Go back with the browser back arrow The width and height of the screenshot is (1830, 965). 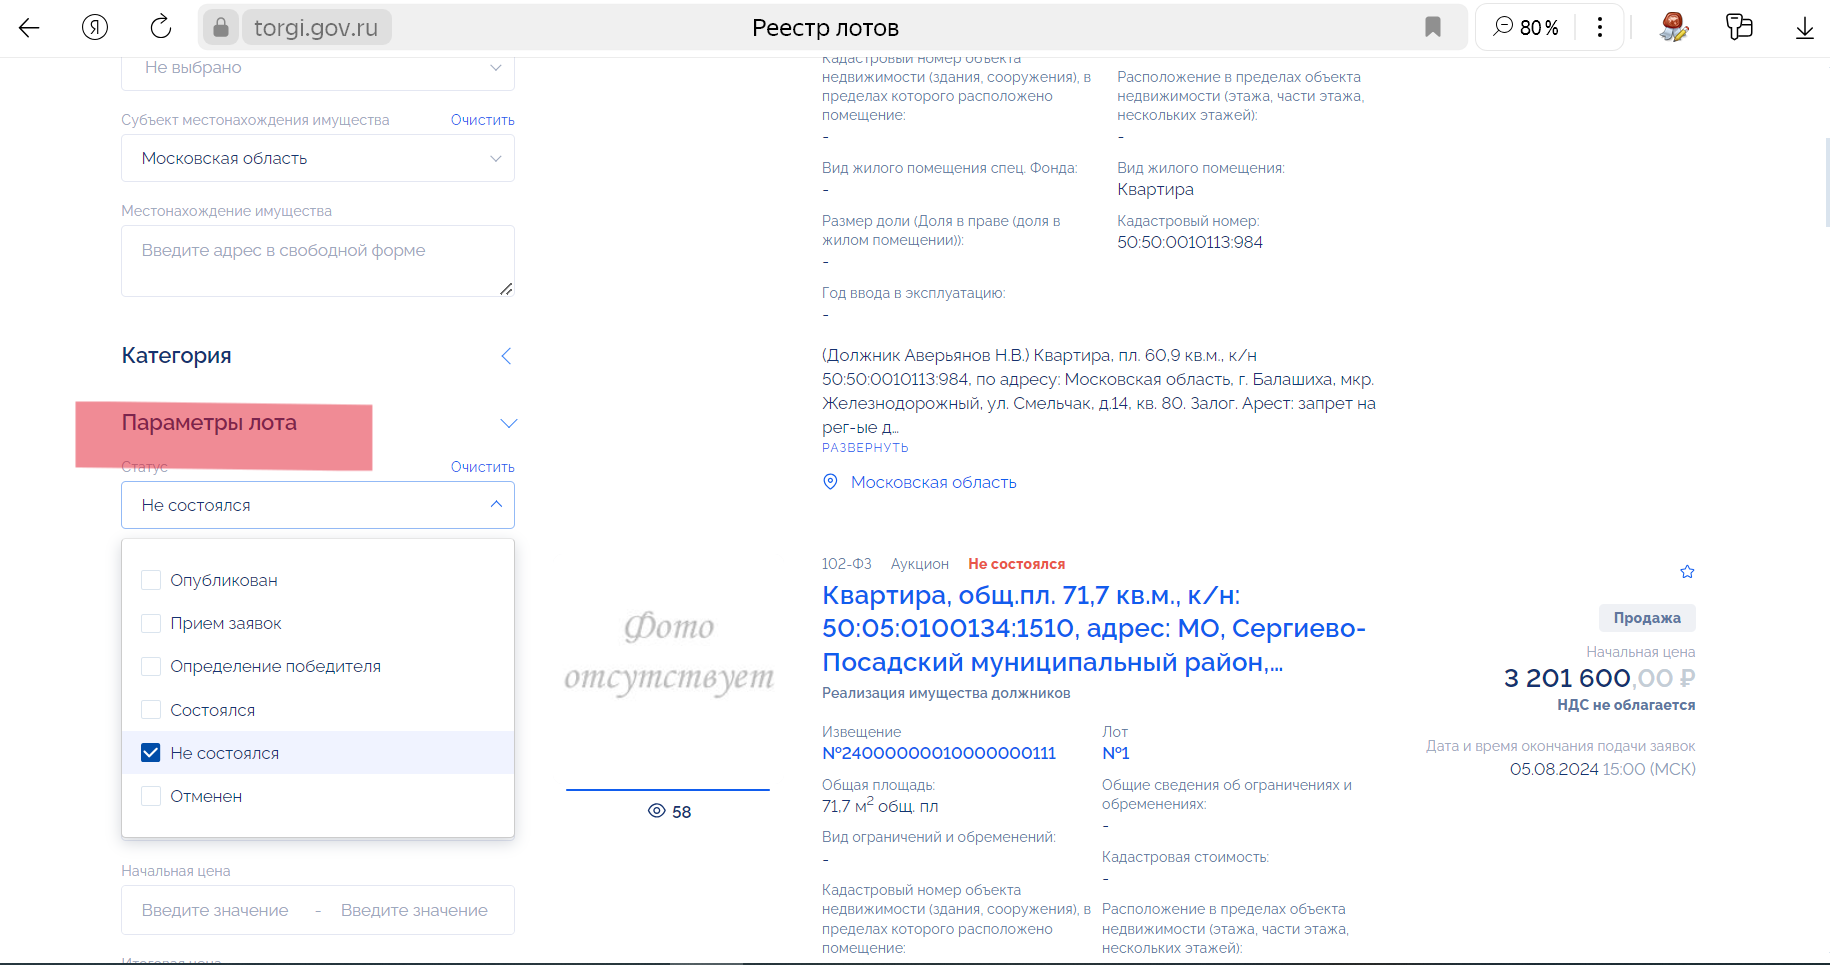pyautogui.click(x=29, y=27)
